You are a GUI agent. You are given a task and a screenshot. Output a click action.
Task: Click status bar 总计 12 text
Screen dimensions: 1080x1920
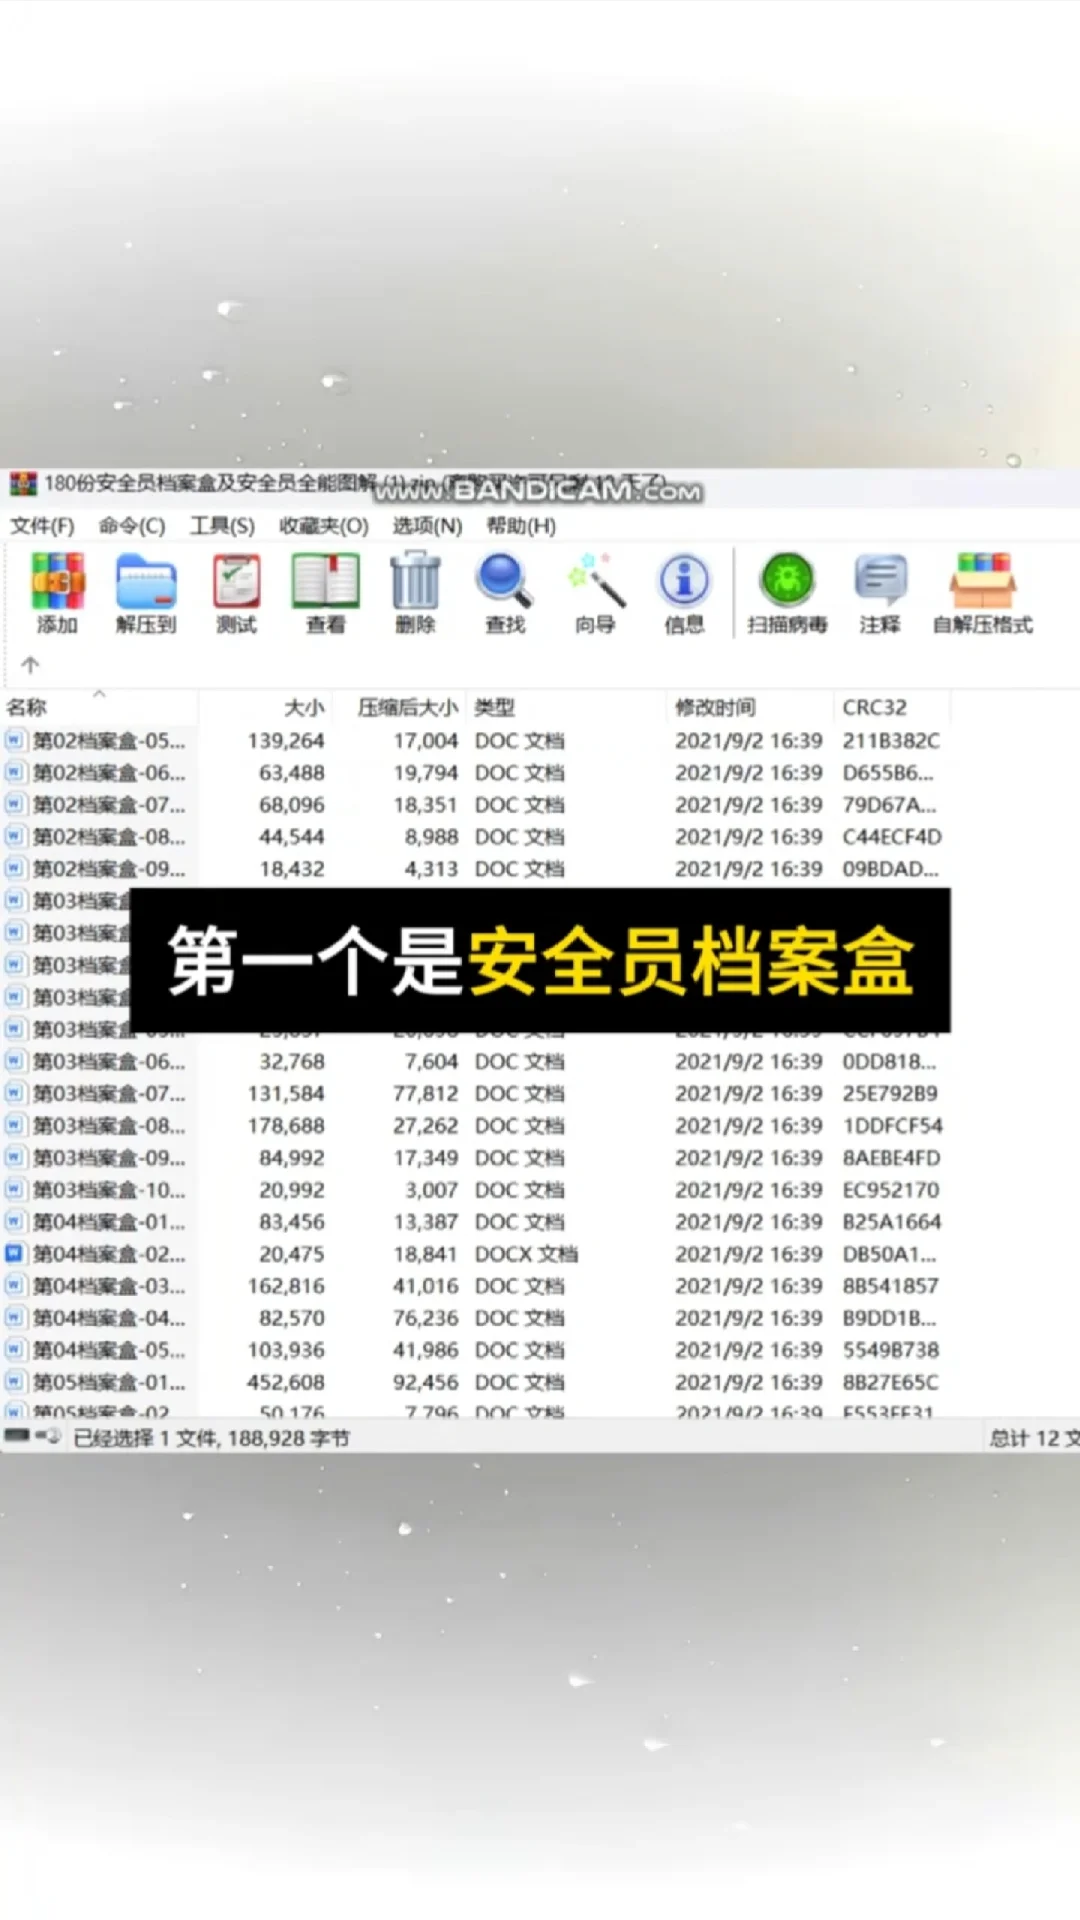click(x=1033, y=1438)
